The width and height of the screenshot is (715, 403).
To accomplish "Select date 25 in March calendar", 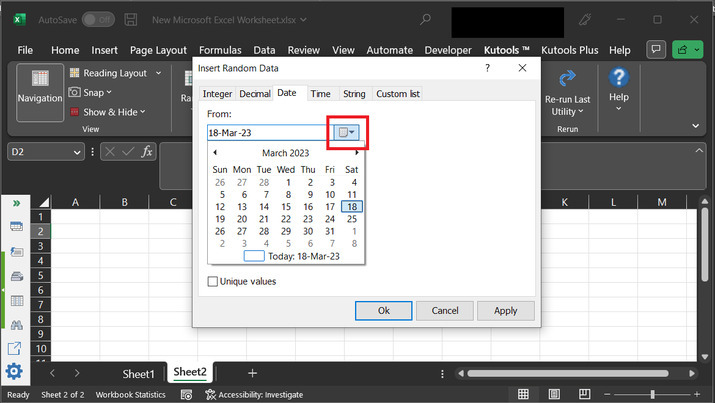I will tap(351, 219).
